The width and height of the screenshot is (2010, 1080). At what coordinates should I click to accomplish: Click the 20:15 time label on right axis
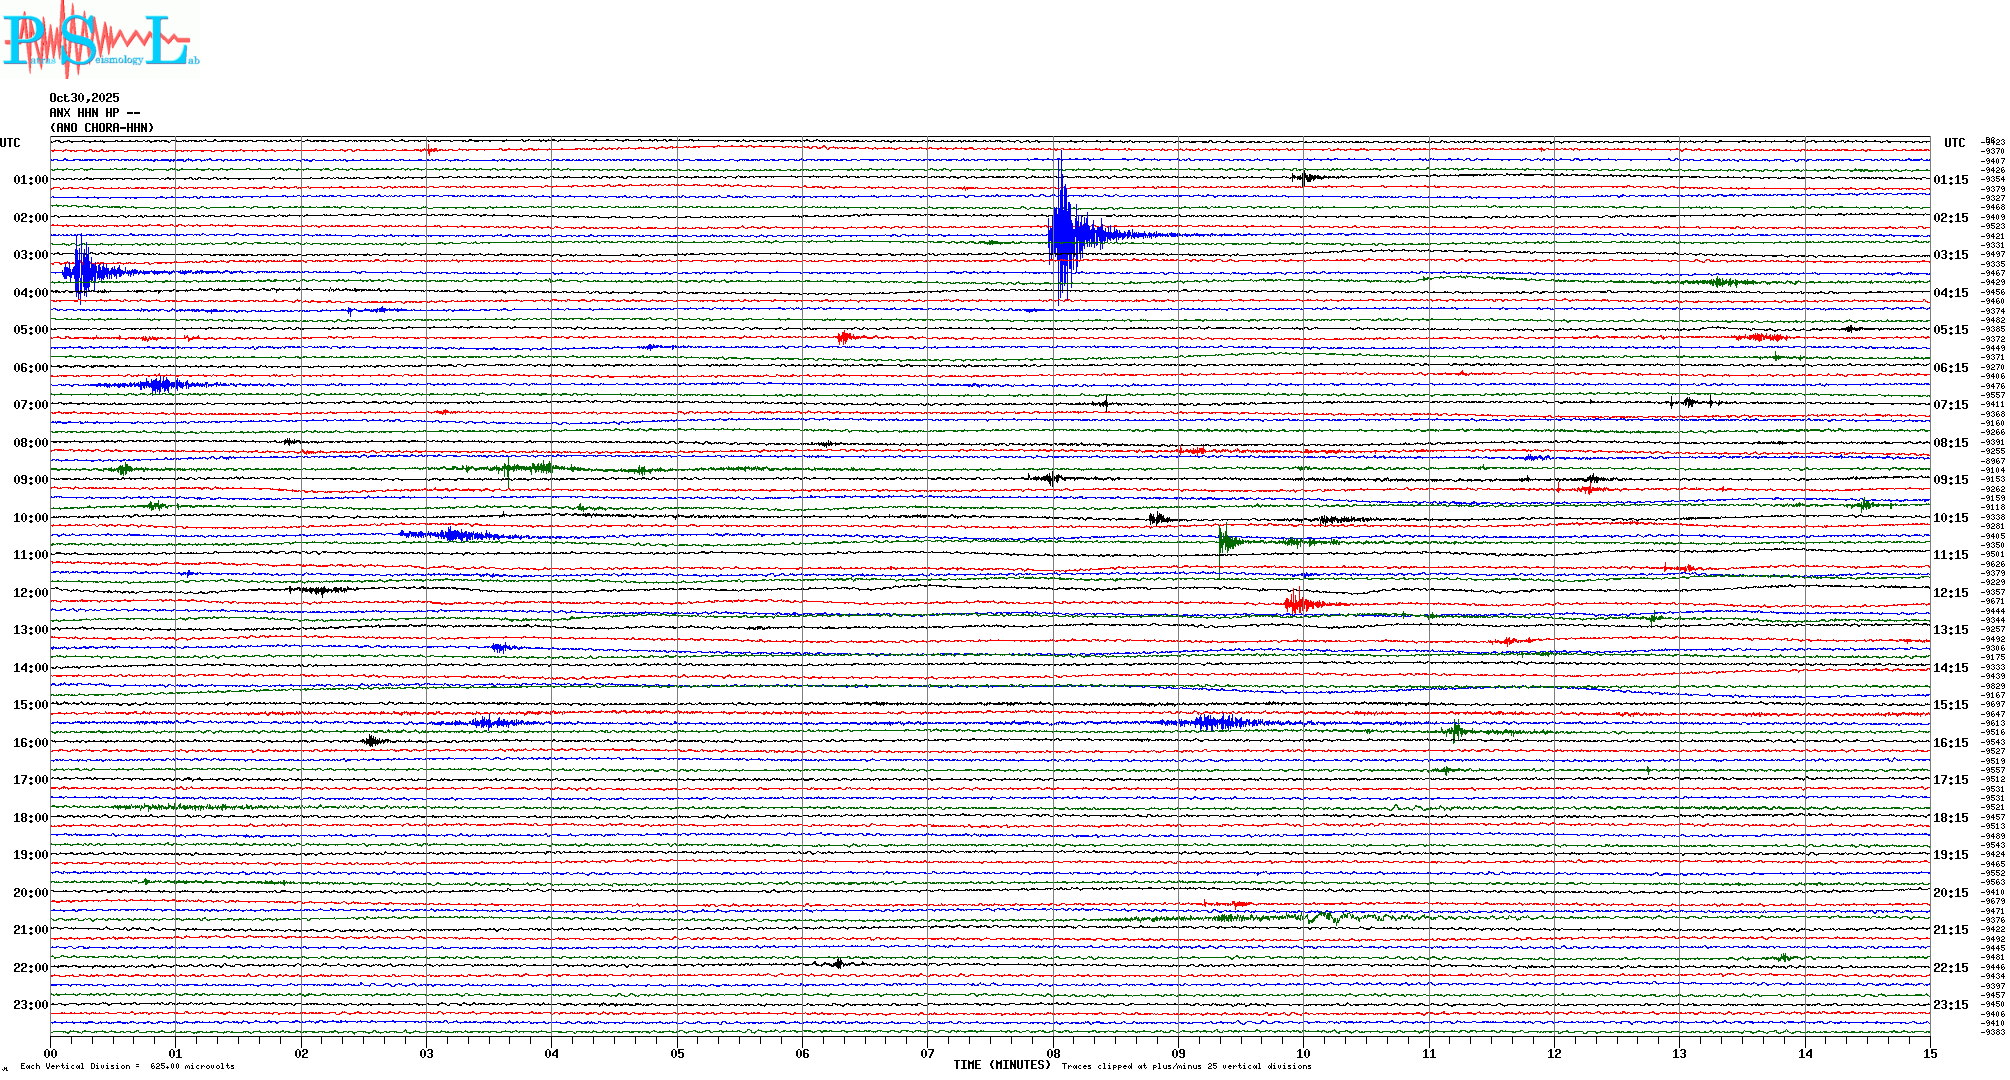tap(1950, 893)
